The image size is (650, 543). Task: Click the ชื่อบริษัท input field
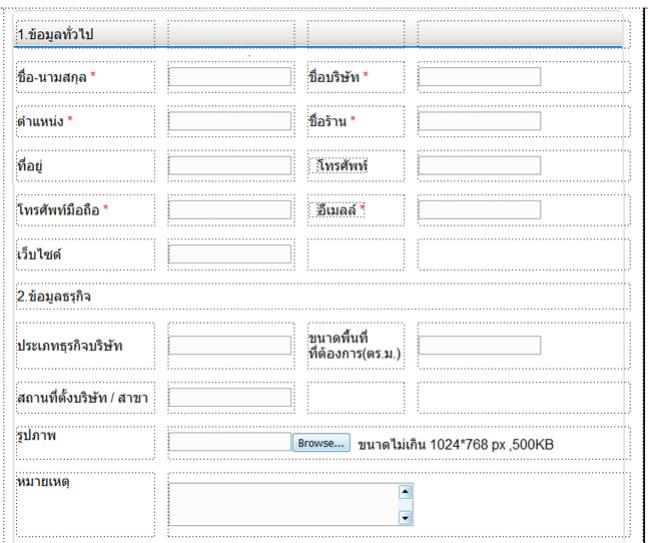pos(480,77)
